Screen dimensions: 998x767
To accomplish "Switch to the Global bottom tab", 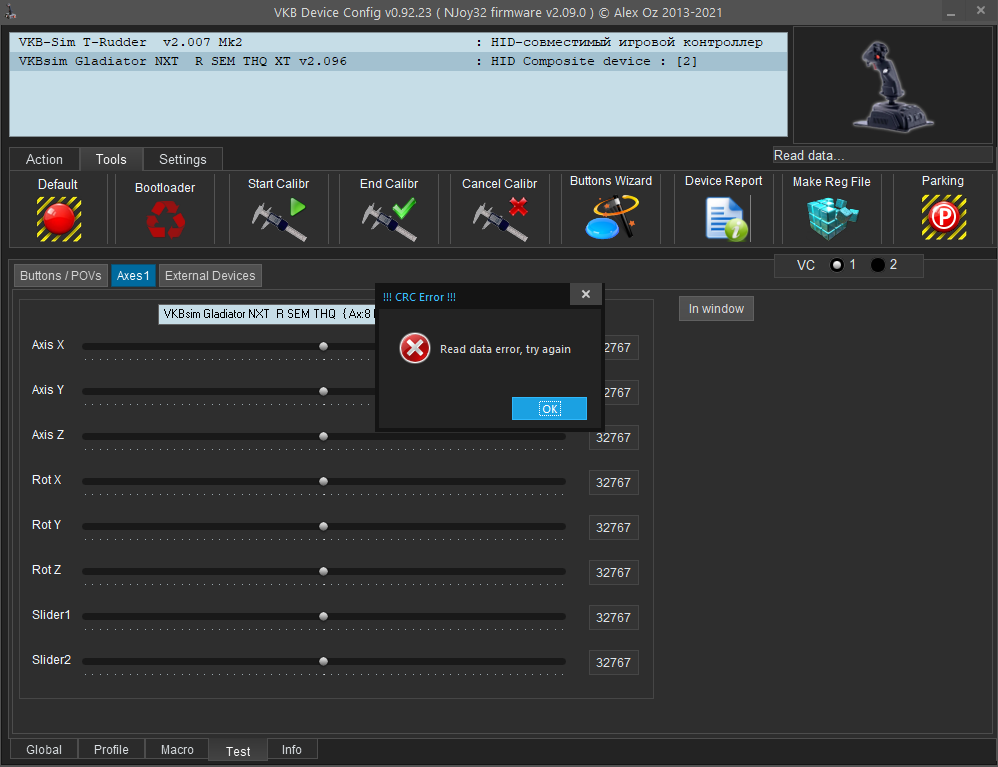I will [44, 750].
